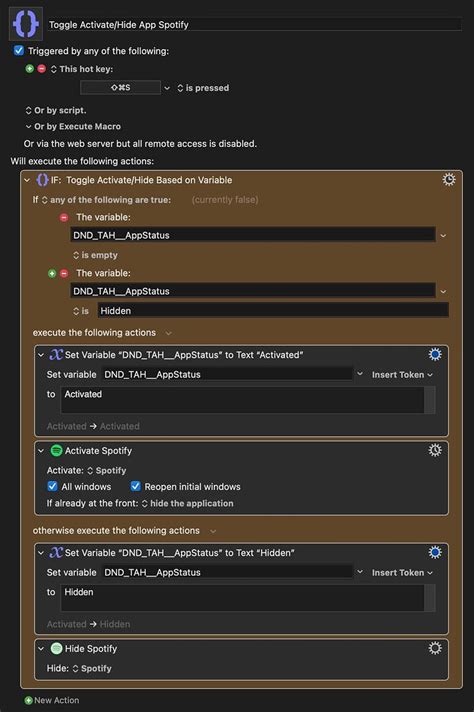
Task: Click the macro curly-braces icon at top
Action: (x=26, y=24)
